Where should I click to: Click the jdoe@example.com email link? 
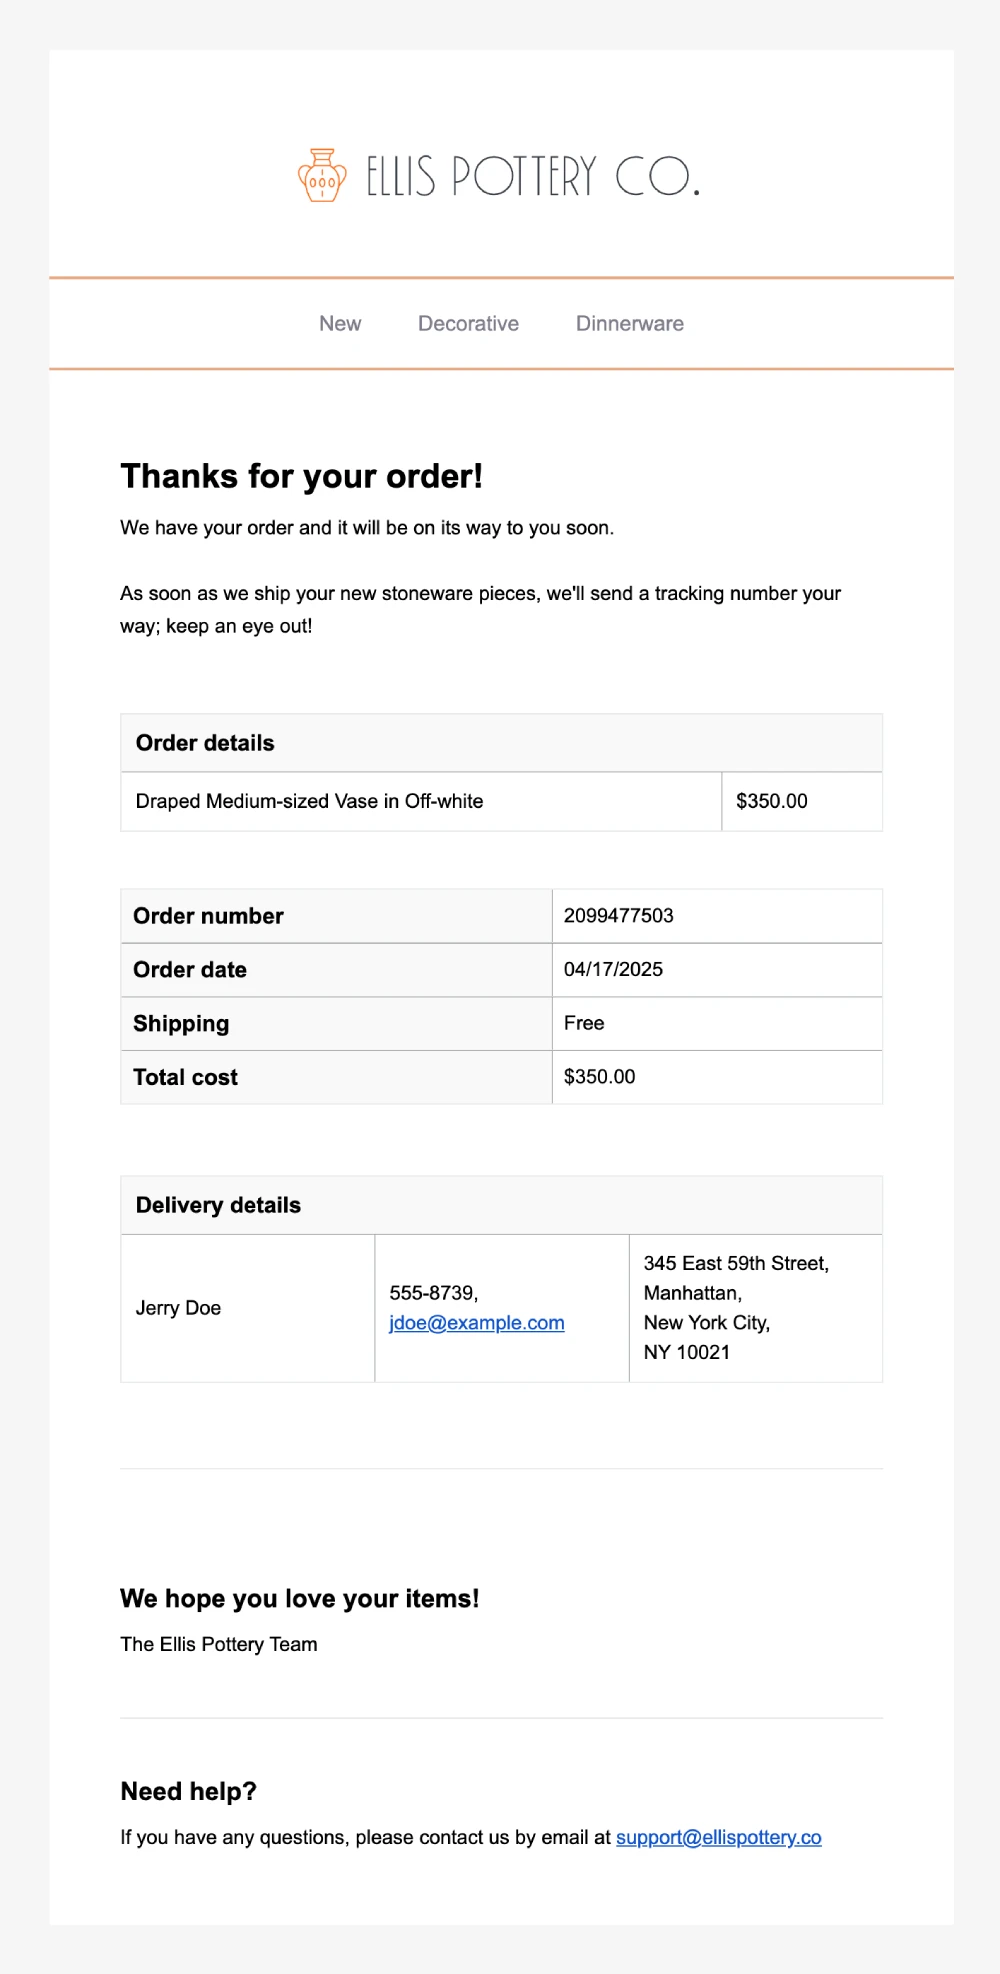476,1323
